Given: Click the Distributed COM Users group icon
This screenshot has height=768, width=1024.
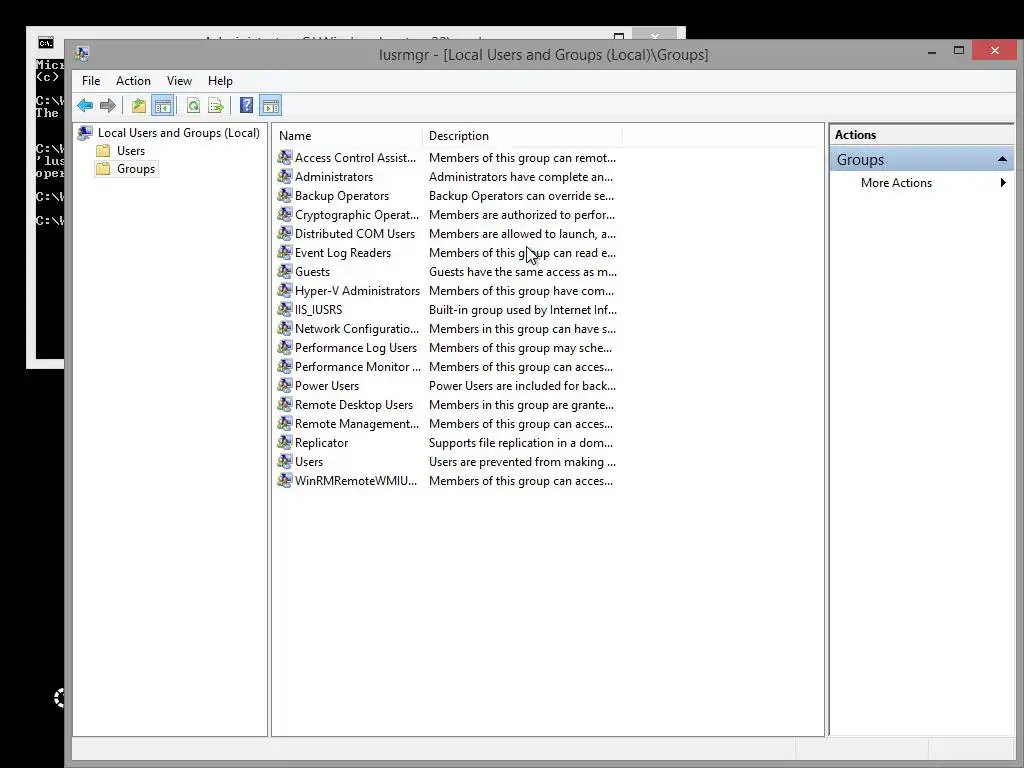Looking at the screenshot, I should [x=285, y=233].
